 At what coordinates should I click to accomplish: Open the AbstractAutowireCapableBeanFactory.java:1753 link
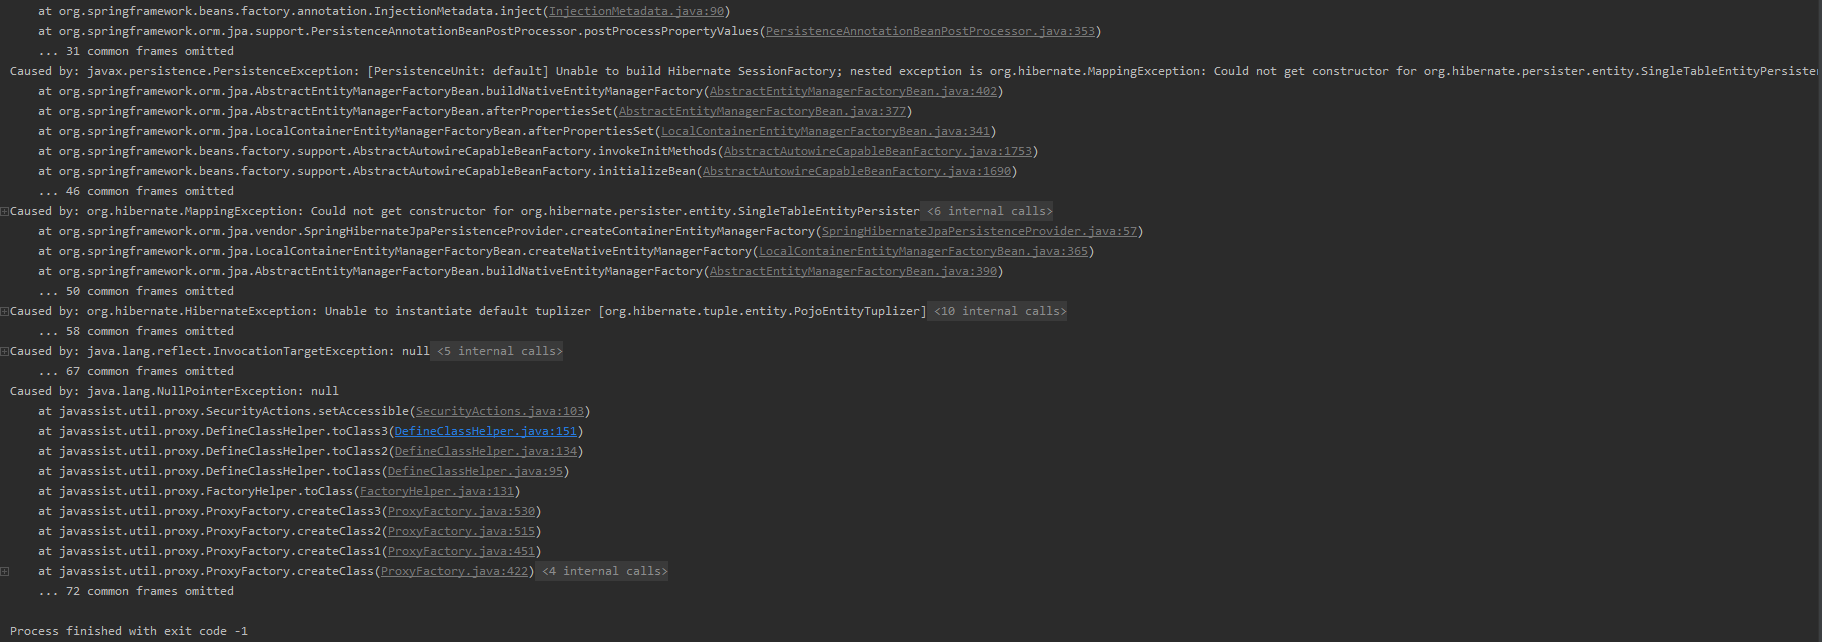point(877,151)
